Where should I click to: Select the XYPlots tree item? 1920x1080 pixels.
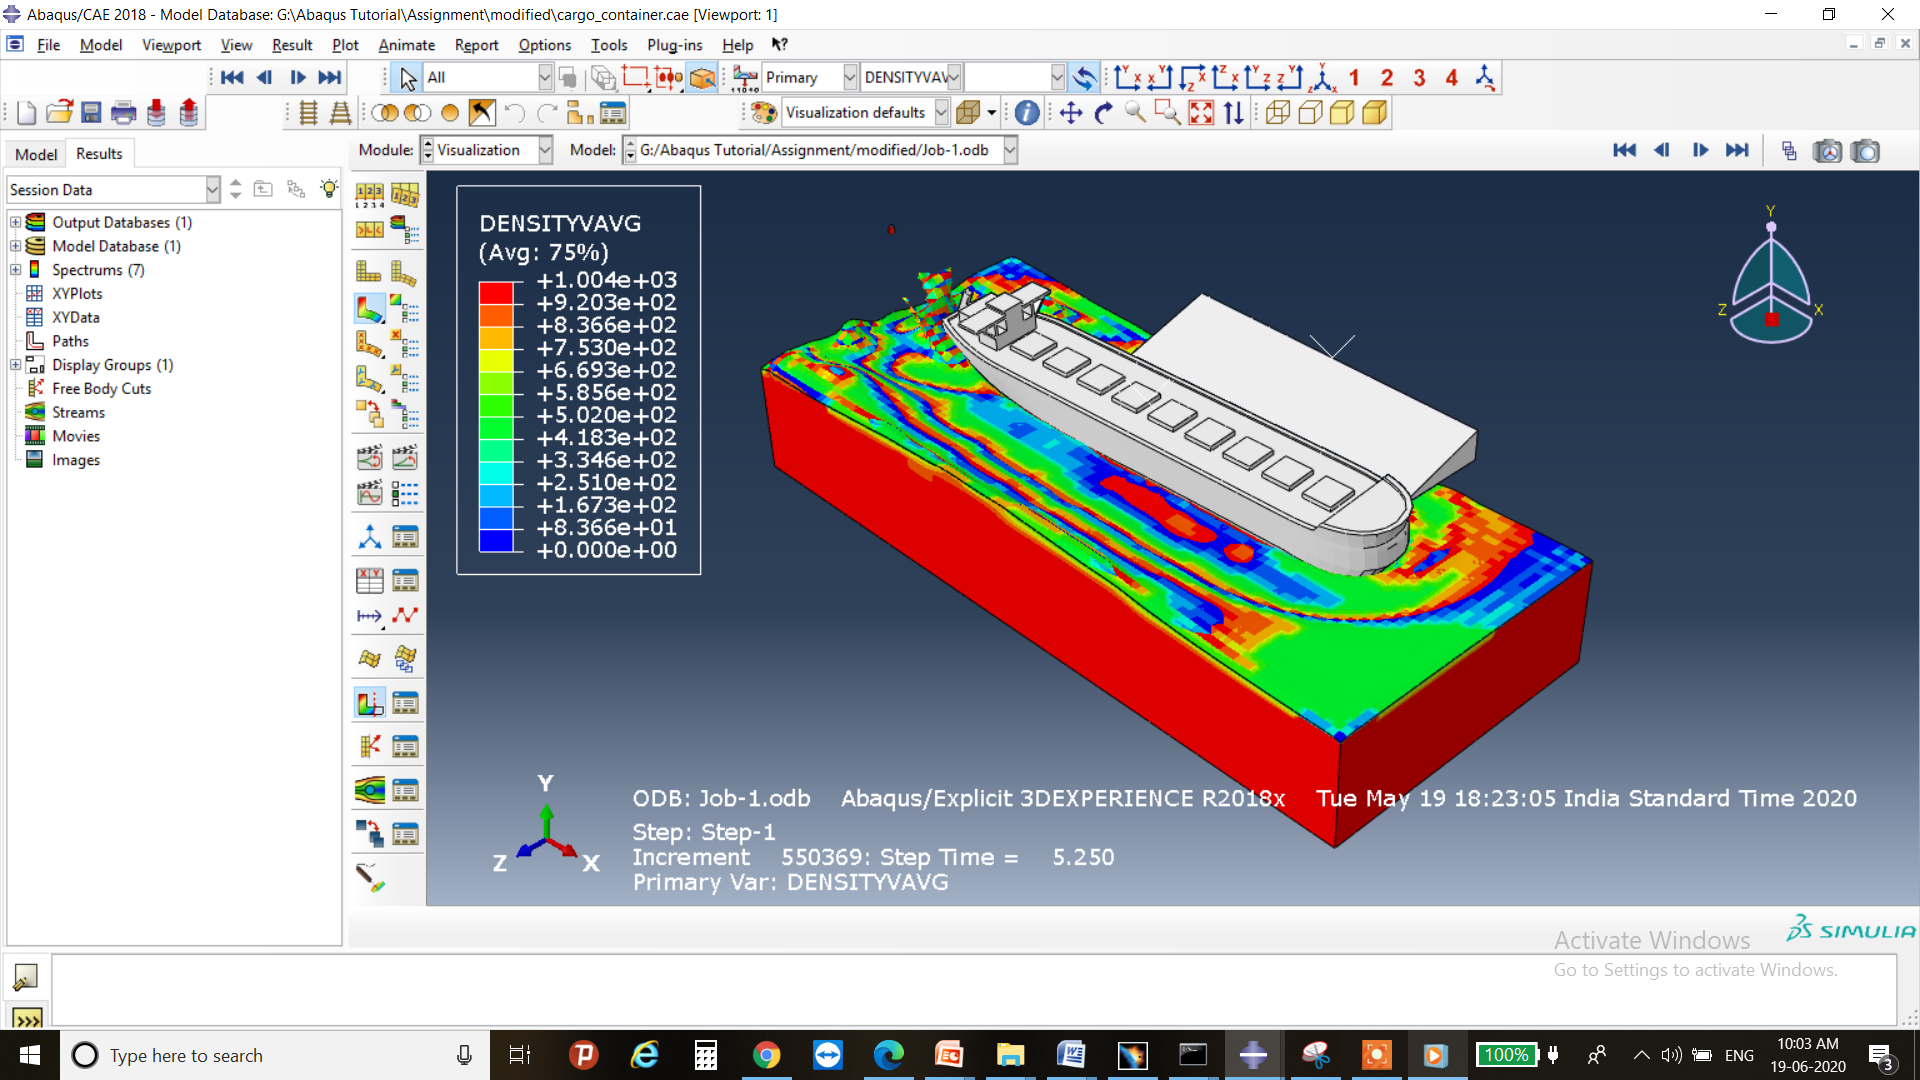[77, 293]
